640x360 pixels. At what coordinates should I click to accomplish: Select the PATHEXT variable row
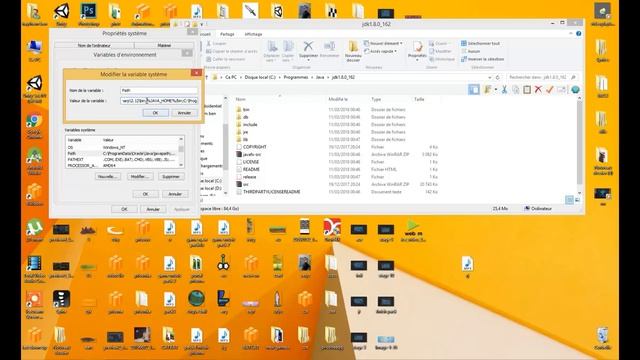pyautogui.click(x=122, y=160)
